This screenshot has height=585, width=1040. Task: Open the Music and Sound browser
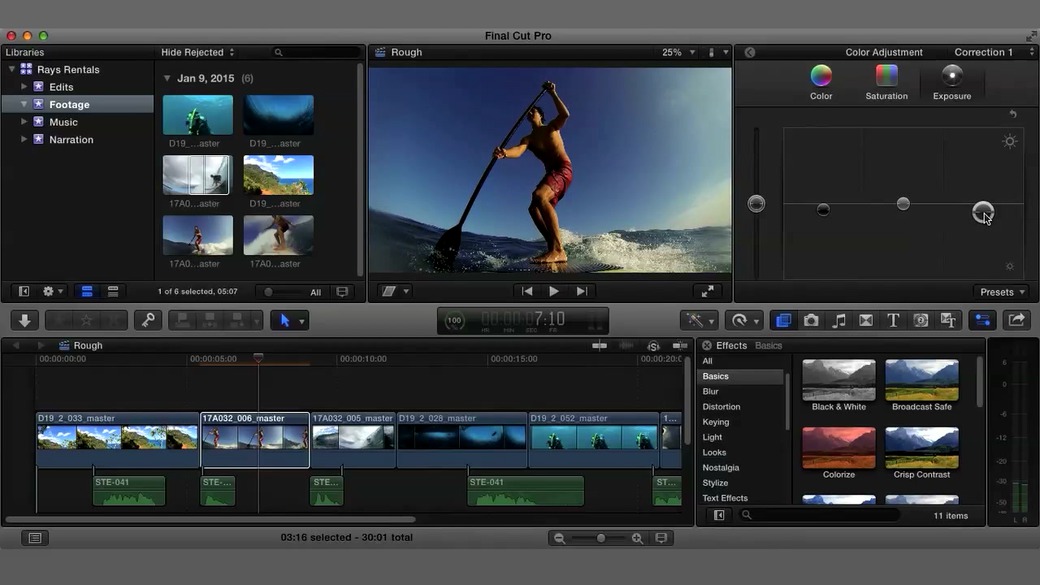point(839,320)
